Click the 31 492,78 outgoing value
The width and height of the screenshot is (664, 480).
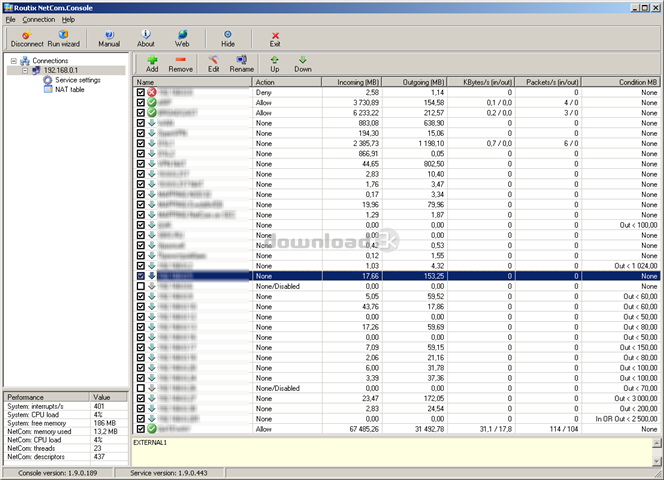tap(429, 429)
